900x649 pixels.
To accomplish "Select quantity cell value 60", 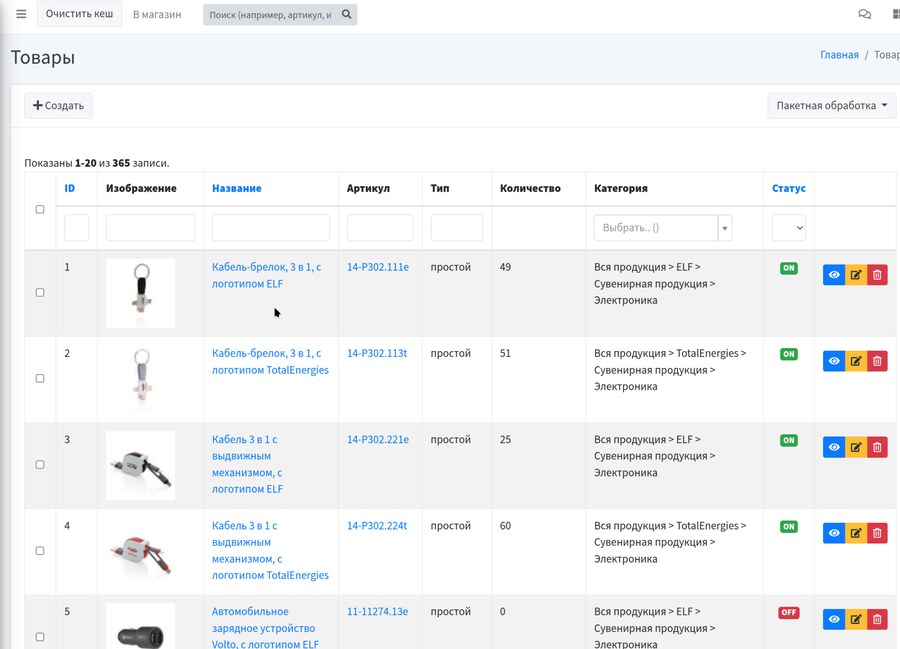I will (x=505, y=525).
